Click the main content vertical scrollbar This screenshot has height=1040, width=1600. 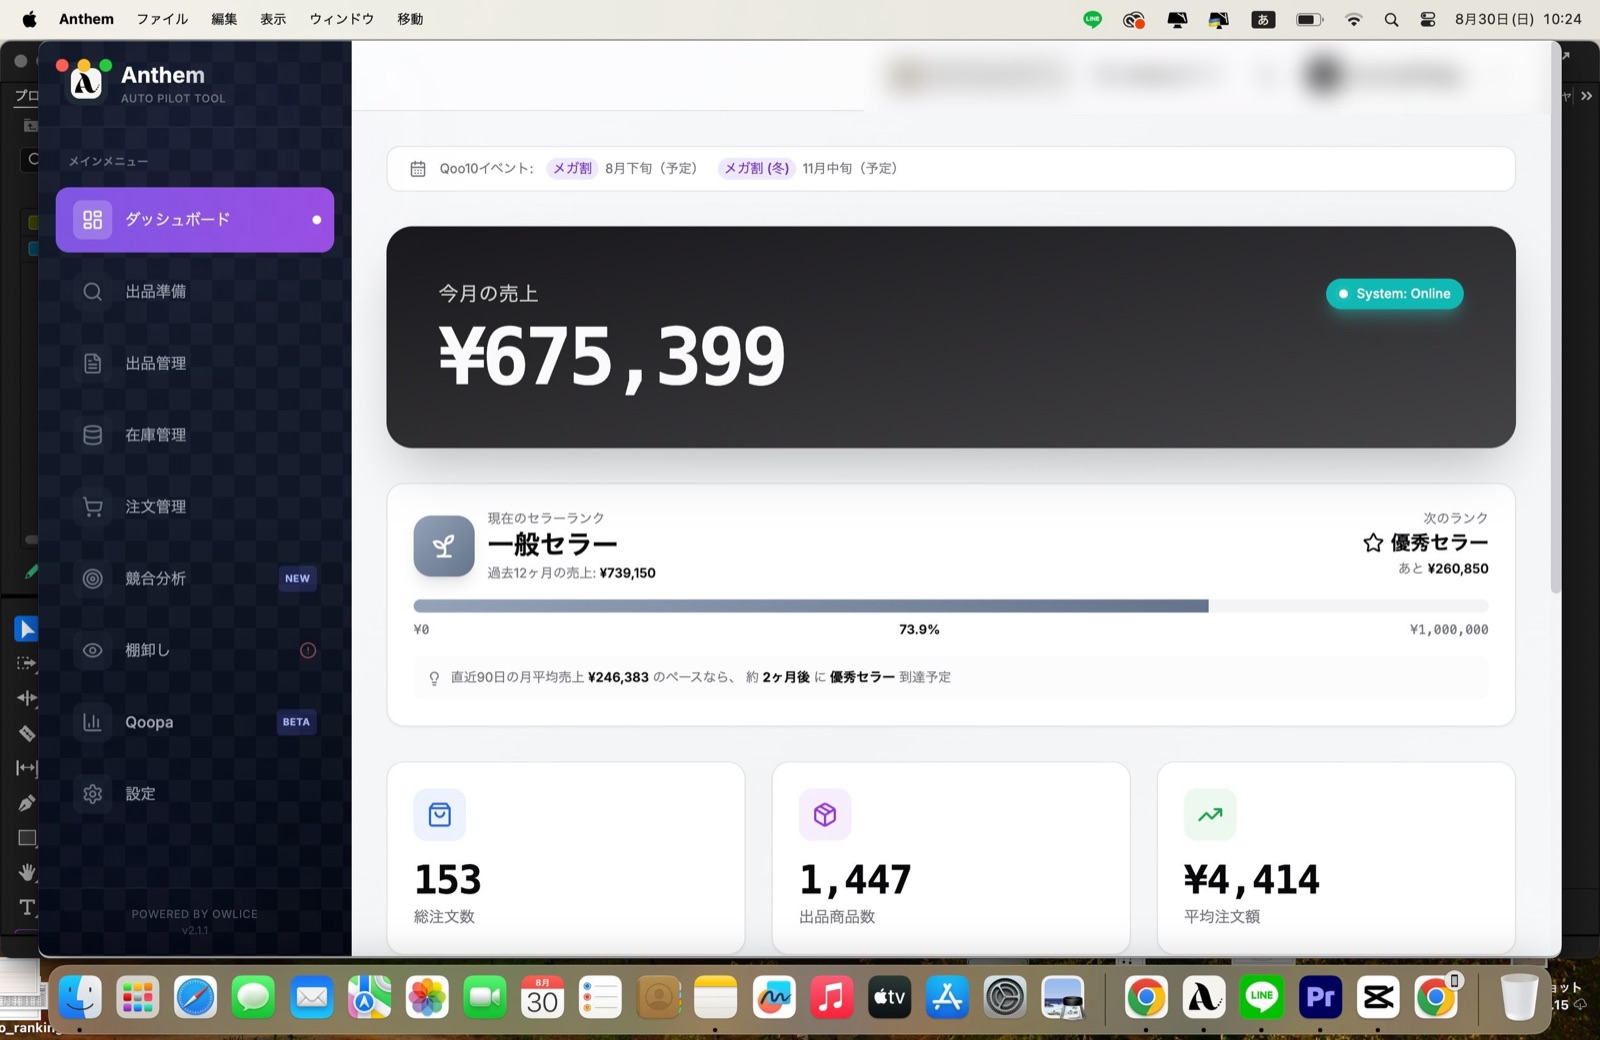[x=1555, y=320]
